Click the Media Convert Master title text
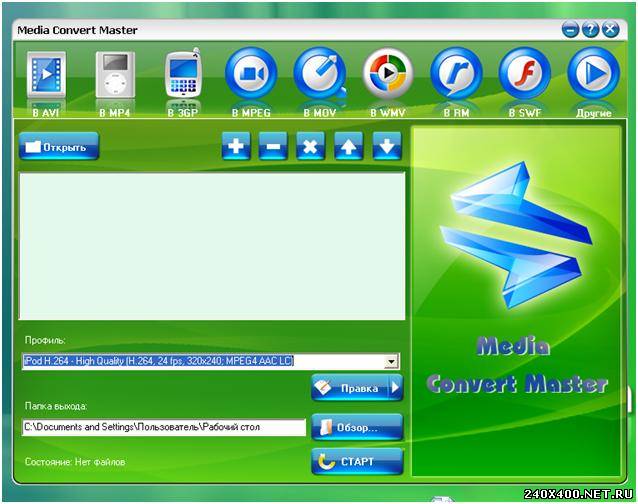The width and height of the screenshot is (638, 504). click(x=77, y=30)
